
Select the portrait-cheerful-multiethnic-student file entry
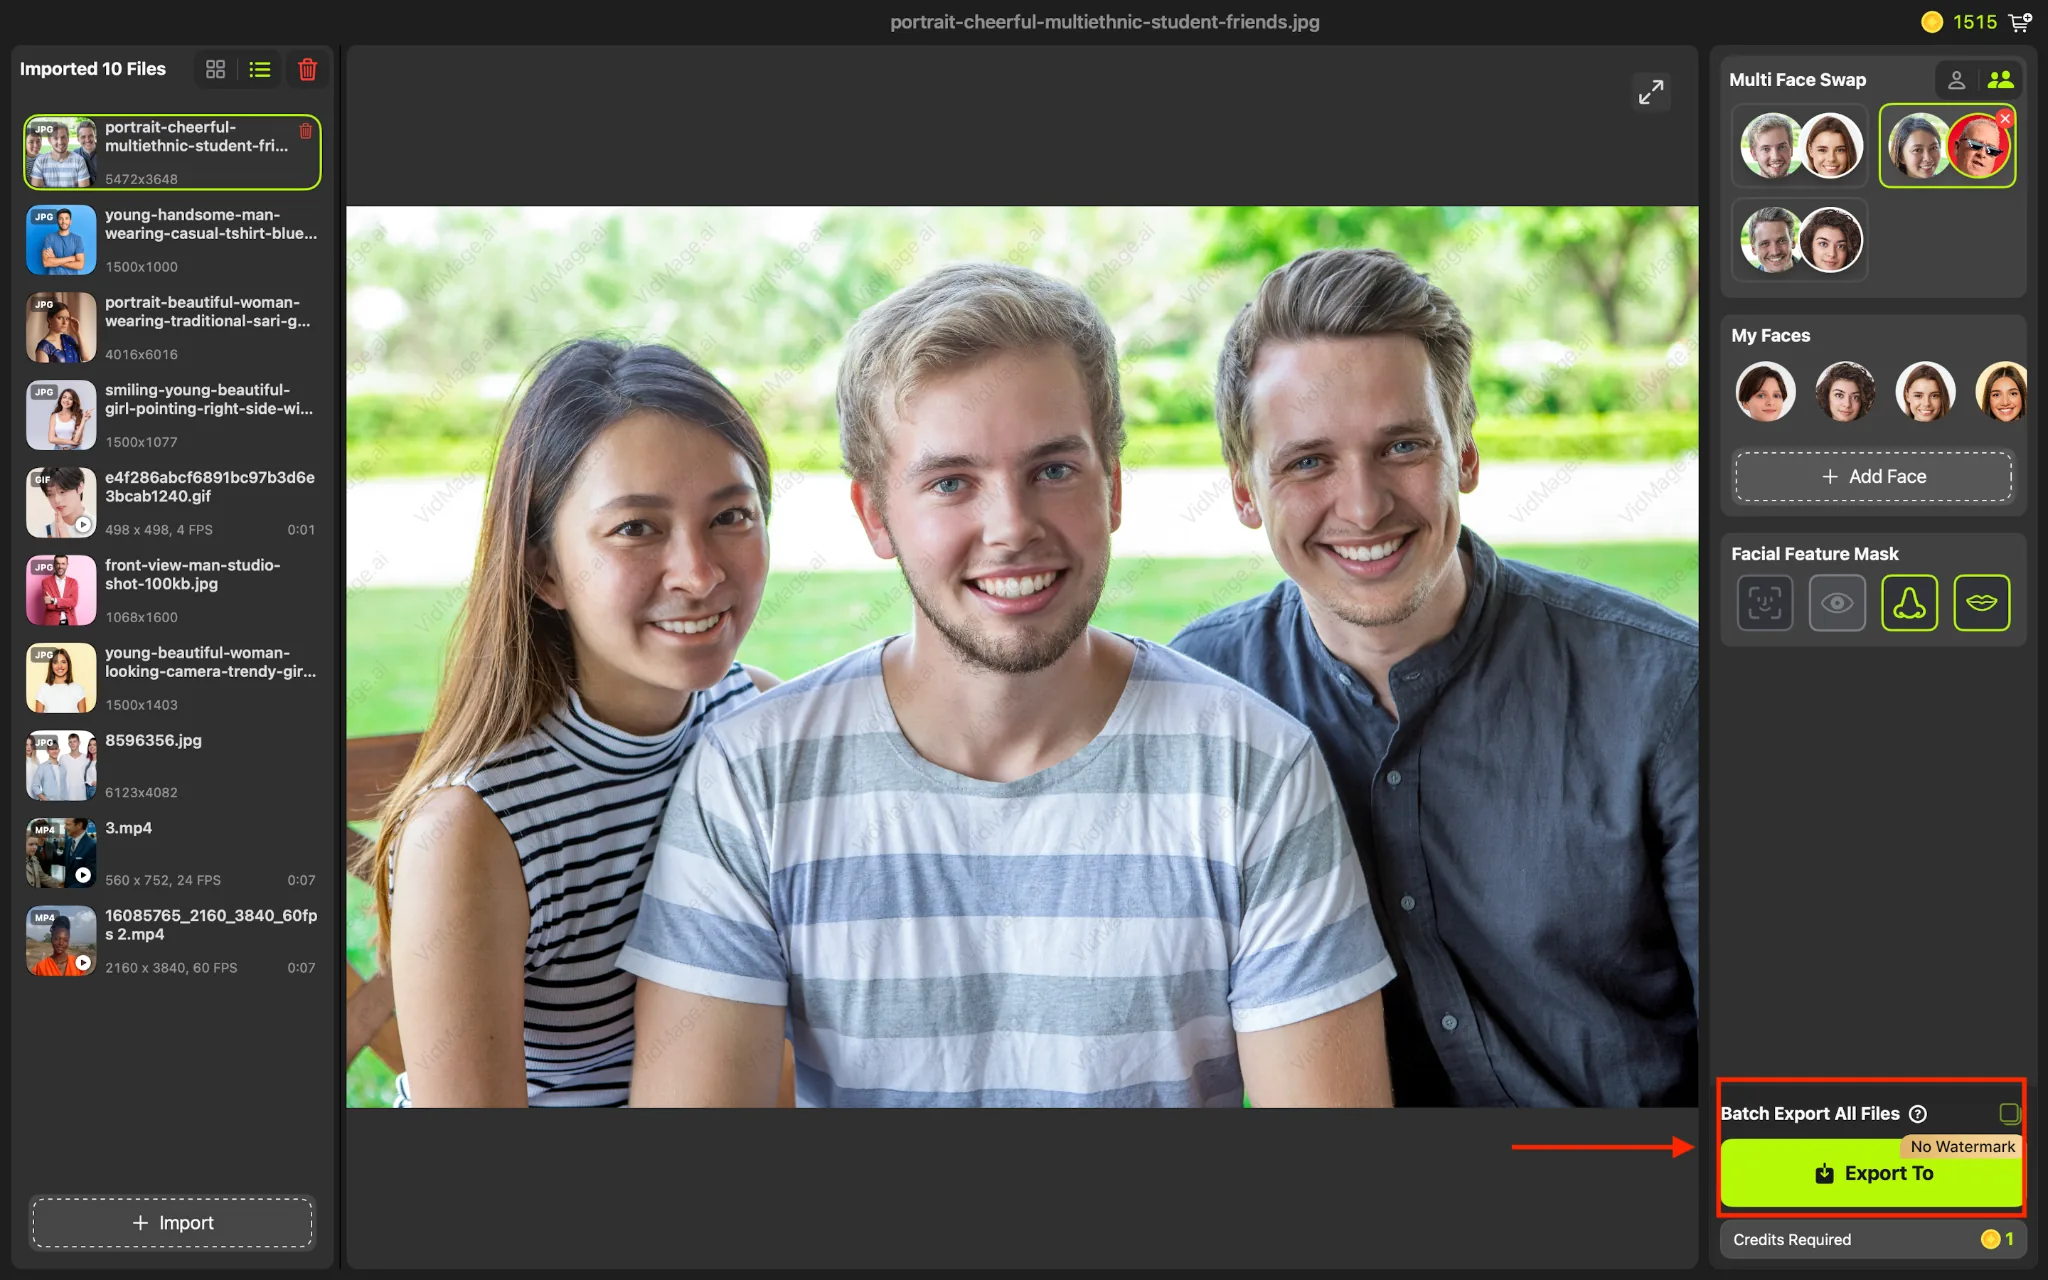click(172, 152)
